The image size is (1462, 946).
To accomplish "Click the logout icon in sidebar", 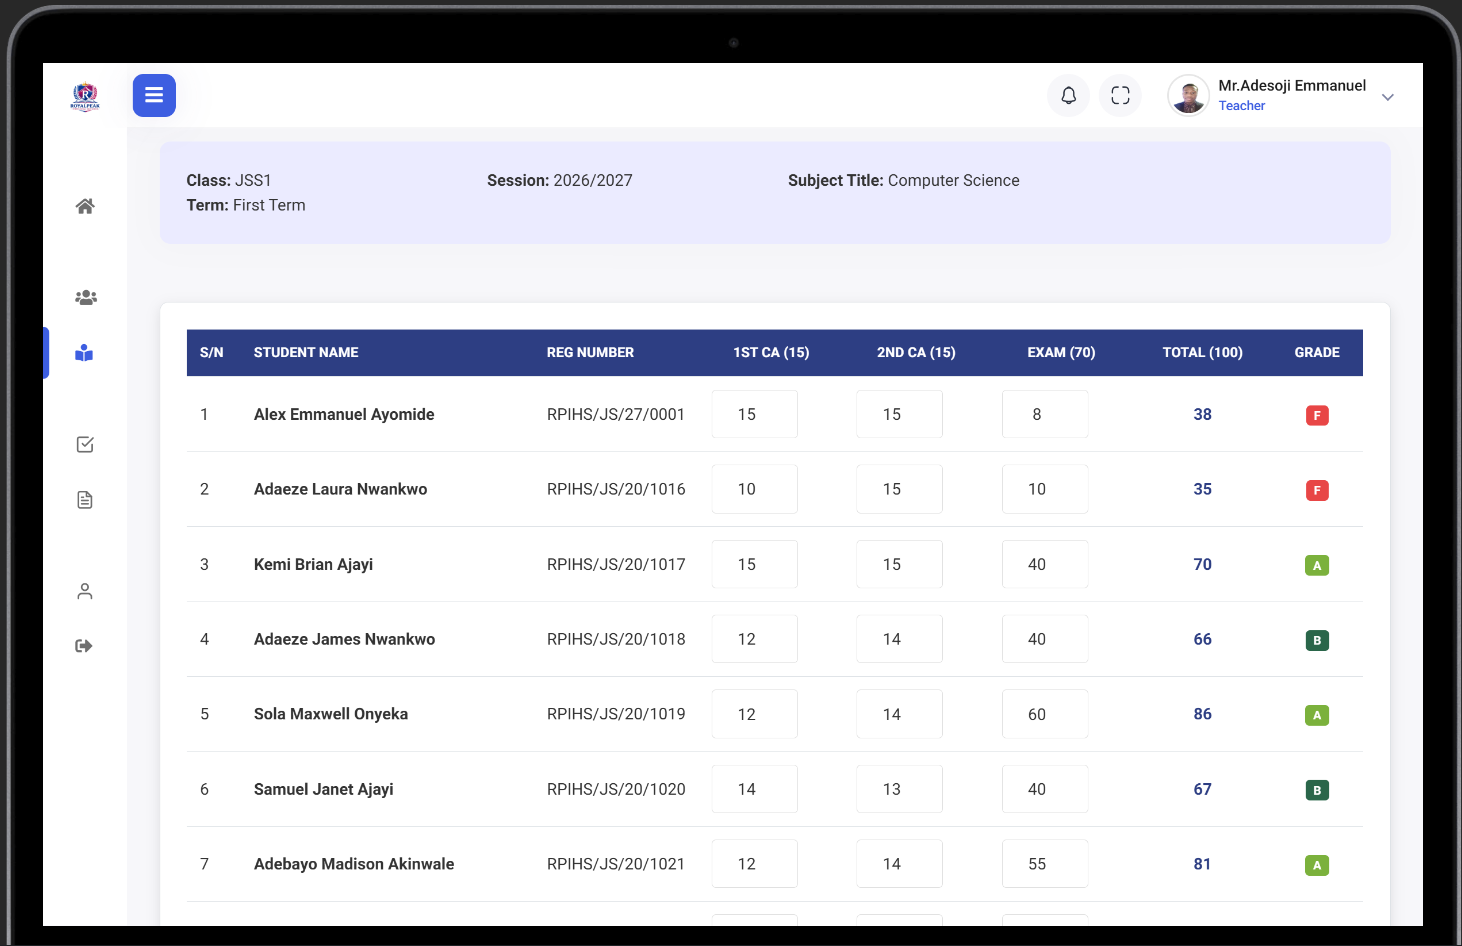I will [85, 646].
